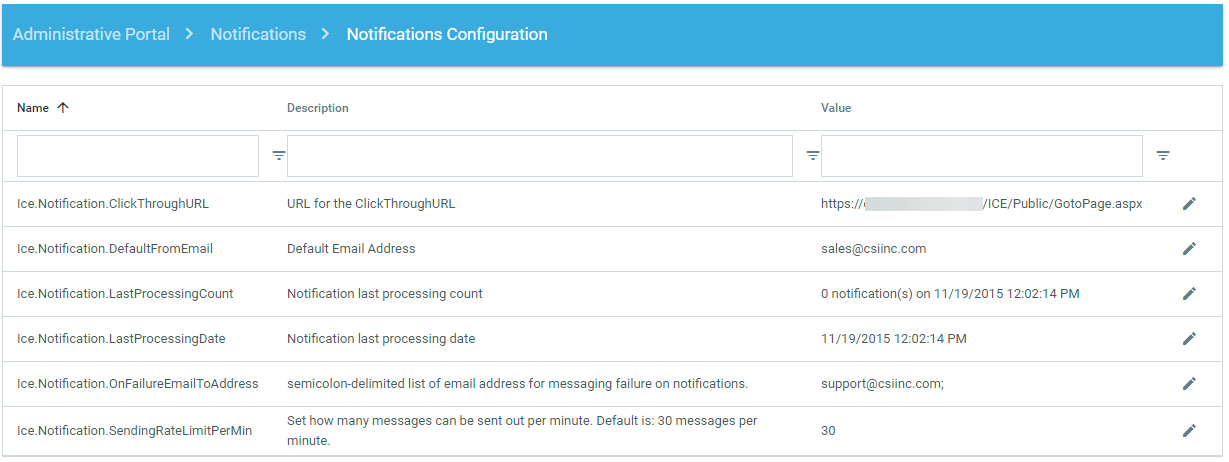Edit the Ice.Notification.ClickThroughURL row
Viewport: 1229px width, 462px height.
tap(1189, 204)
